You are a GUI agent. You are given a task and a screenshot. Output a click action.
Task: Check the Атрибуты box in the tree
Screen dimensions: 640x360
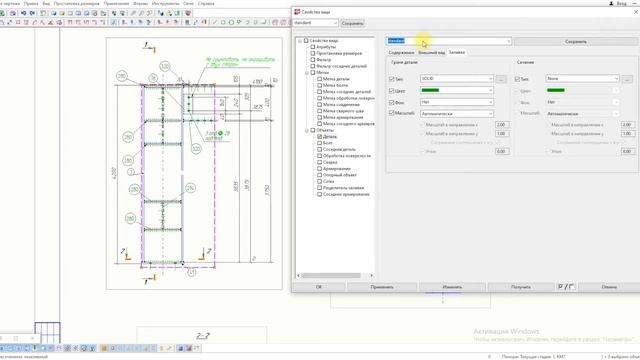click(x=313, y=47)
